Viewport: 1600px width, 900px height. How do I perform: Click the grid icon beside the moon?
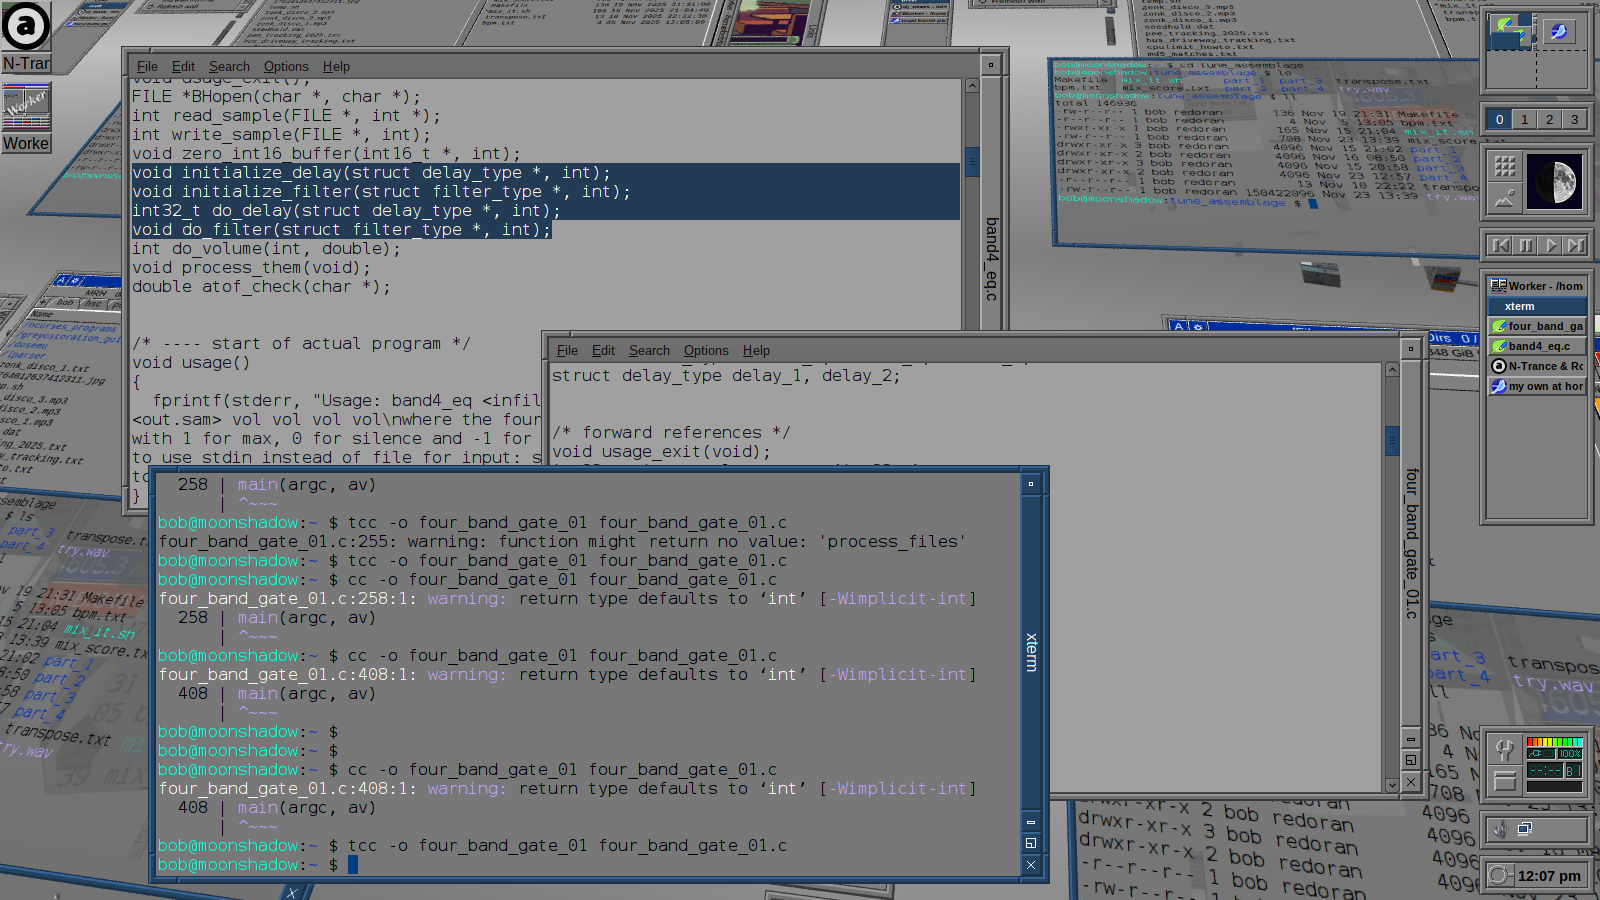1505,166
